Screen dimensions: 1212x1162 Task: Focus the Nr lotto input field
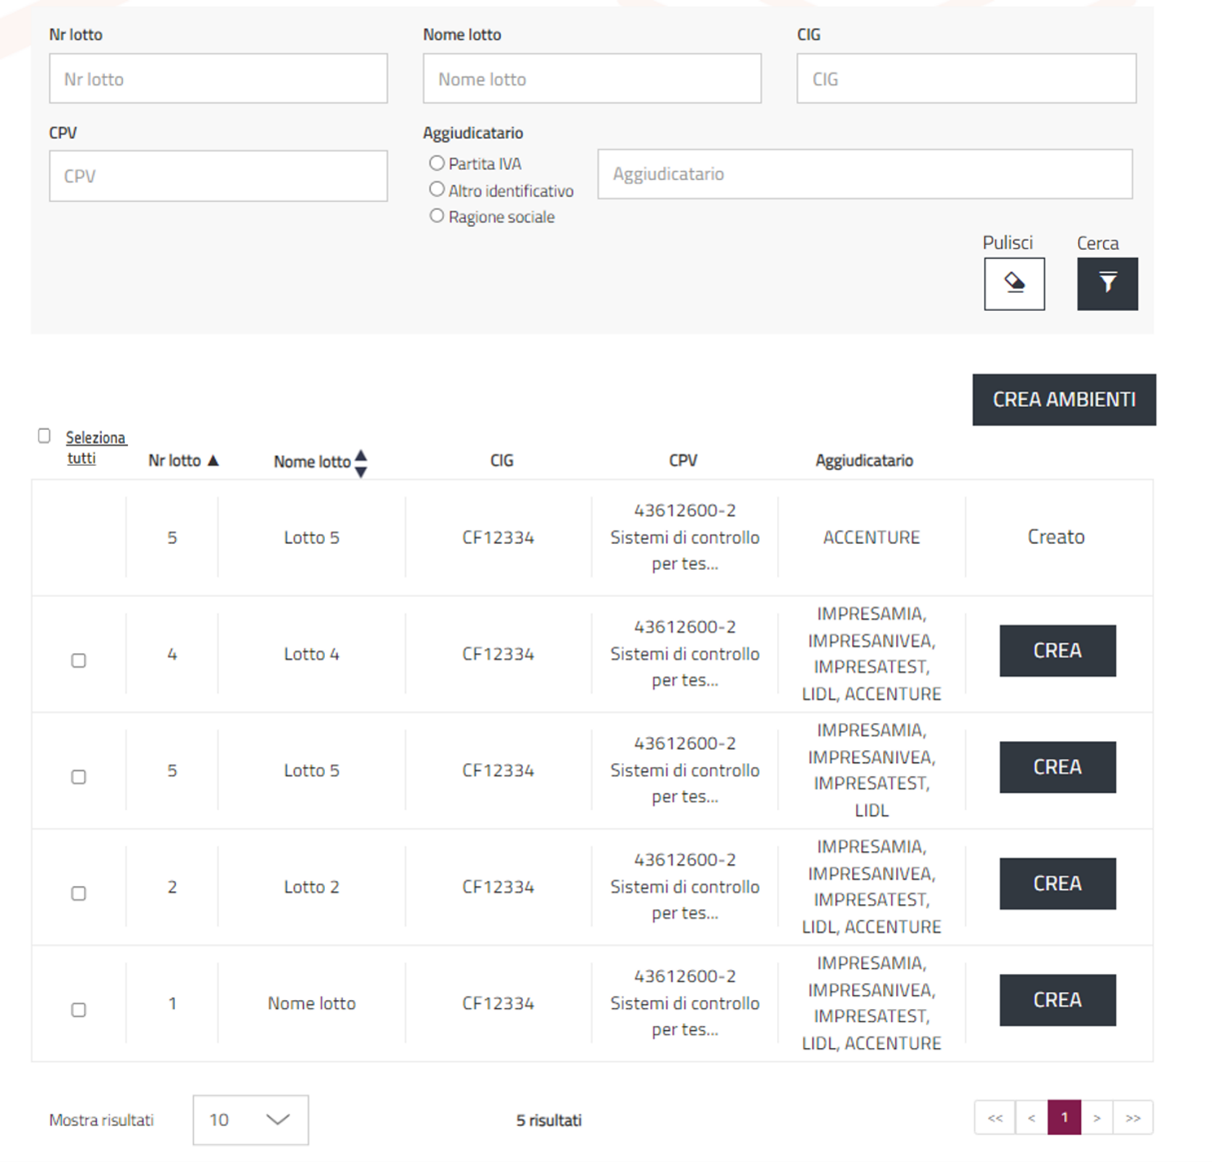pos(218,79)
